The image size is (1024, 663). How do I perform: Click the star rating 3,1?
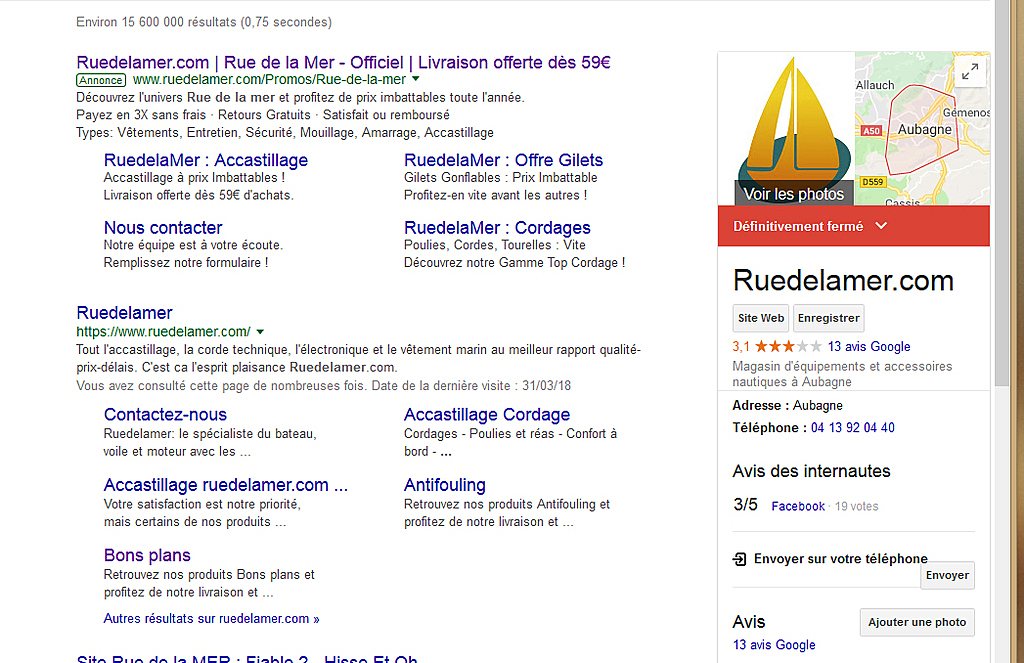click(x=777, y=347)
